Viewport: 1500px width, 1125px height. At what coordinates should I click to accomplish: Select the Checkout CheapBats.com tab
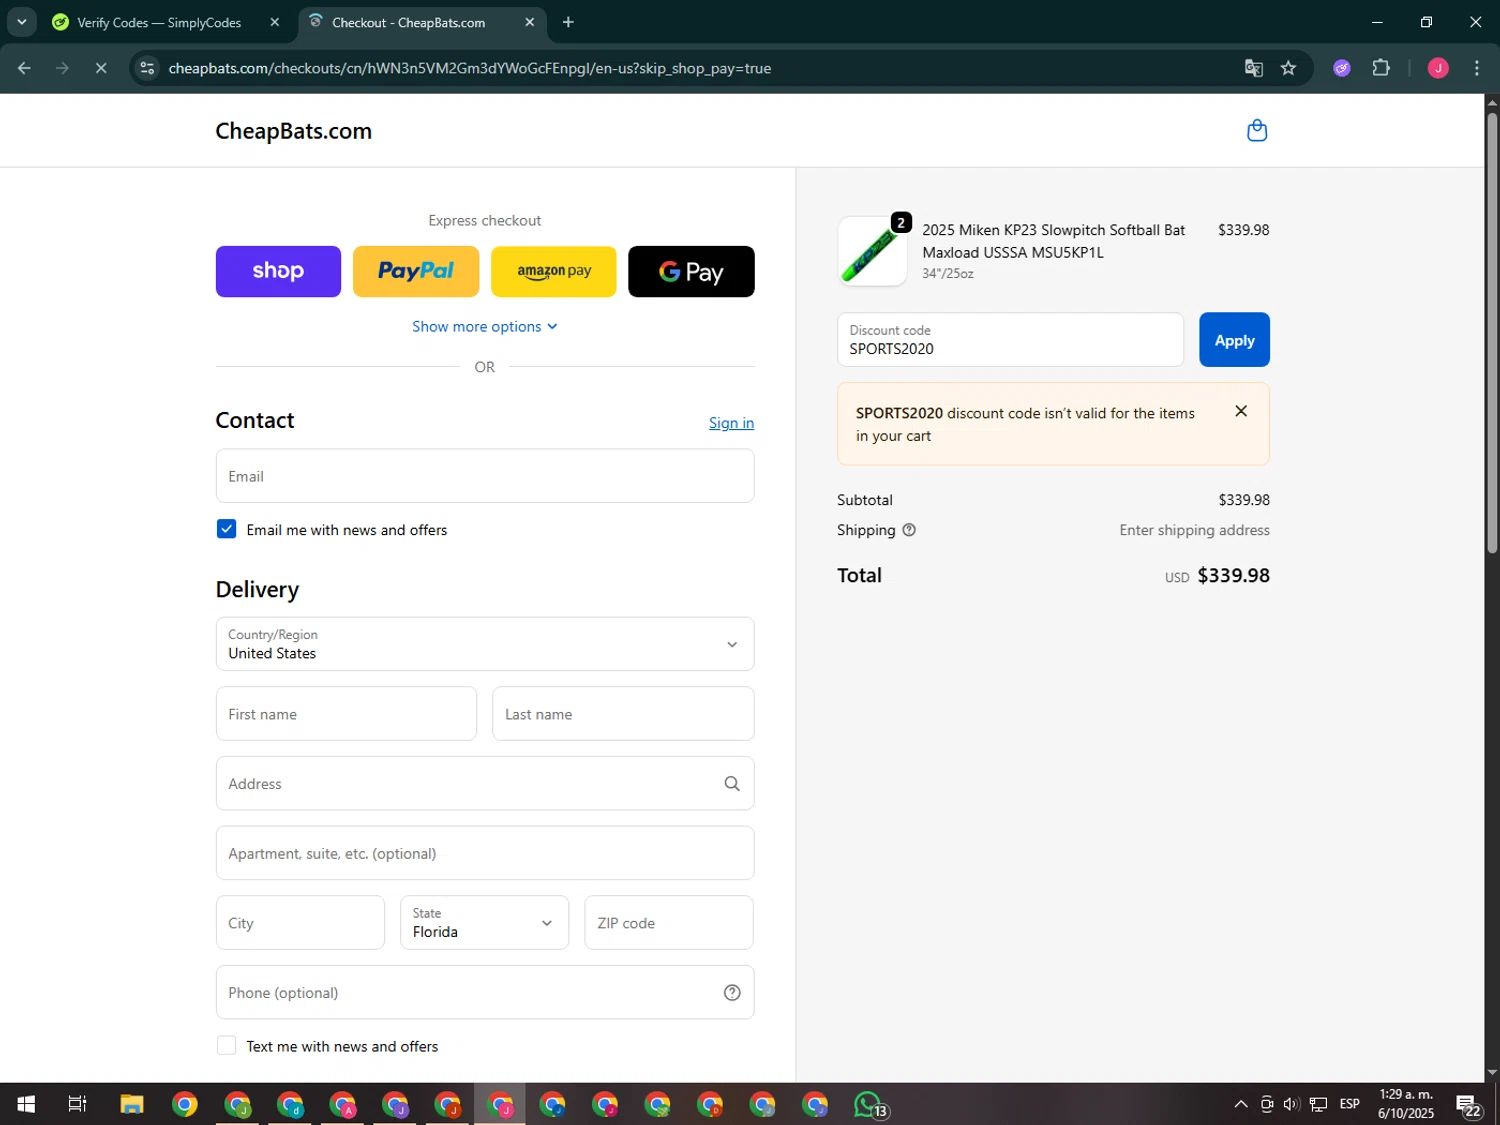pyautogui.click(x=410, y=22)
